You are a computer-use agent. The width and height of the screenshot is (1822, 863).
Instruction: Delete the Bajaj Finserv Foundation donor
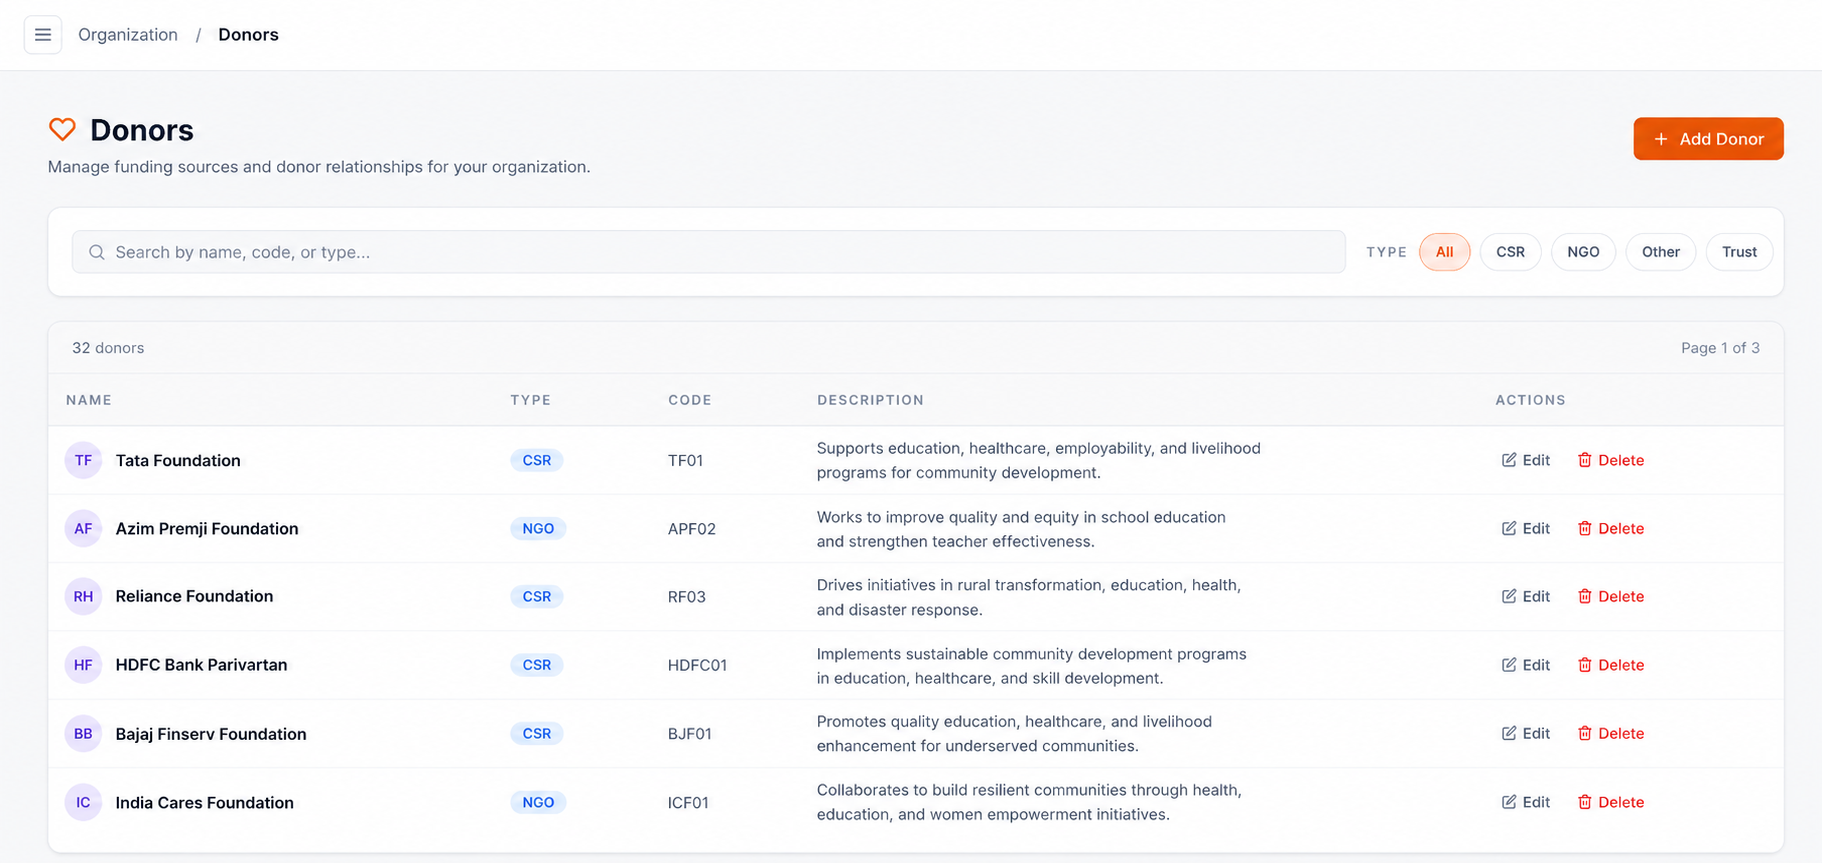[x=1611, y=733]
